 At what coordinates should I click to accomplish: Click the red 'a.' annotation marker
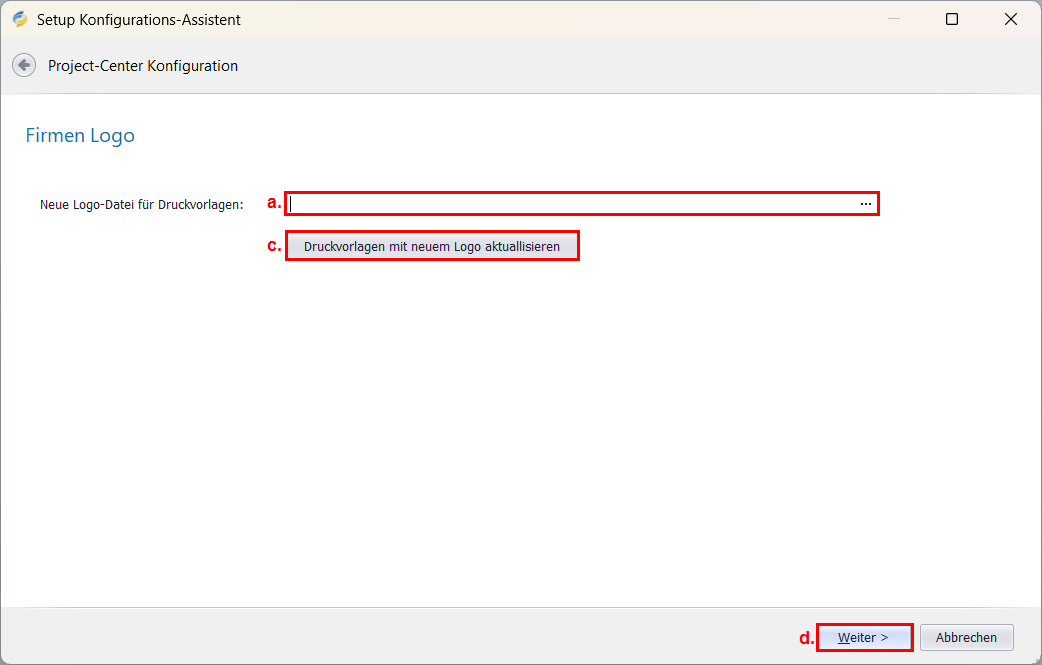[x=274, y=203]
